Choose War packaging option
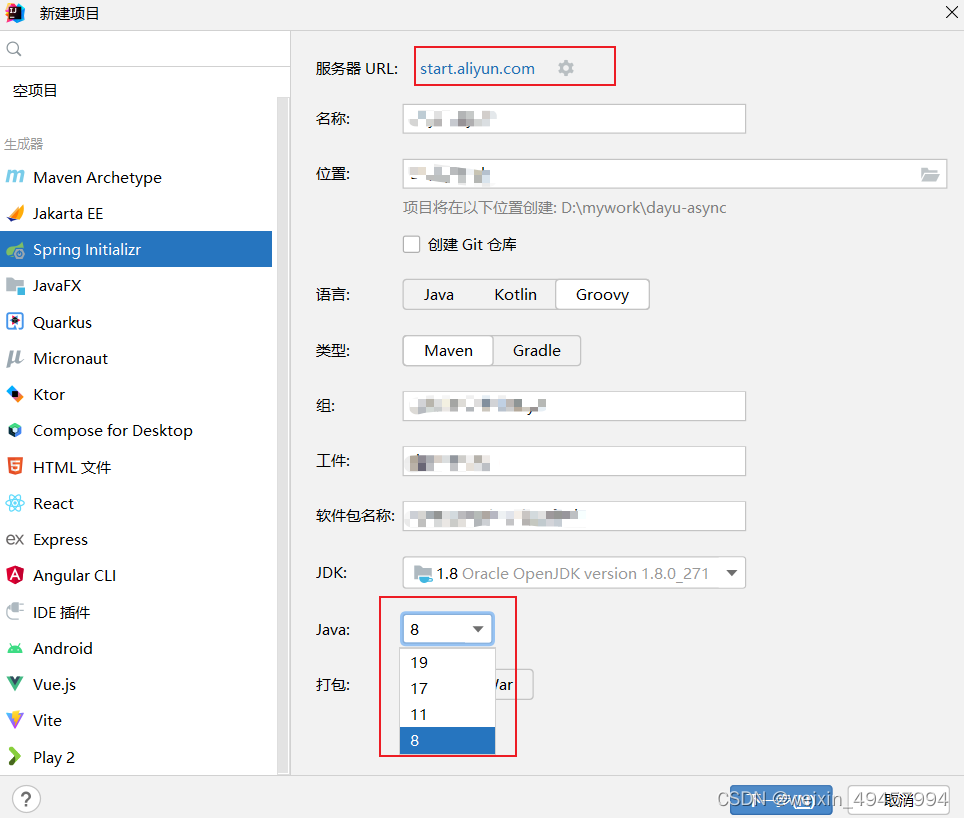This screenshot has height=818, width=964. (514, 685)
